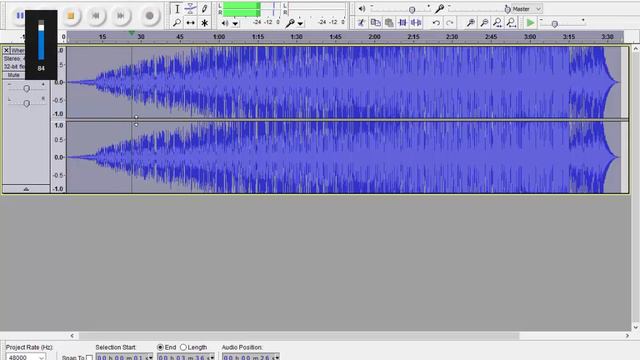Open the Project Rate 48000 dropdown
This screenshot has width=640, height=360.
coord(26,357)
